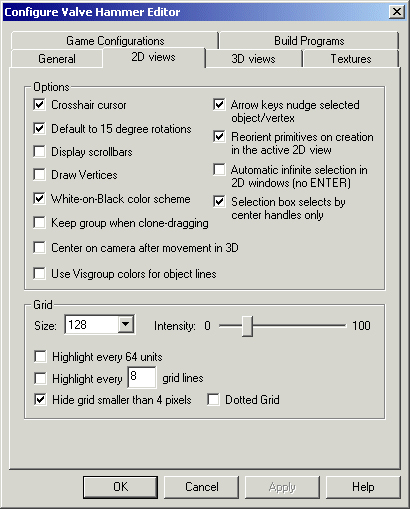This screenshot has width=410, height=509.
Task: Click the Cancel button
Action: click(202, 487)
